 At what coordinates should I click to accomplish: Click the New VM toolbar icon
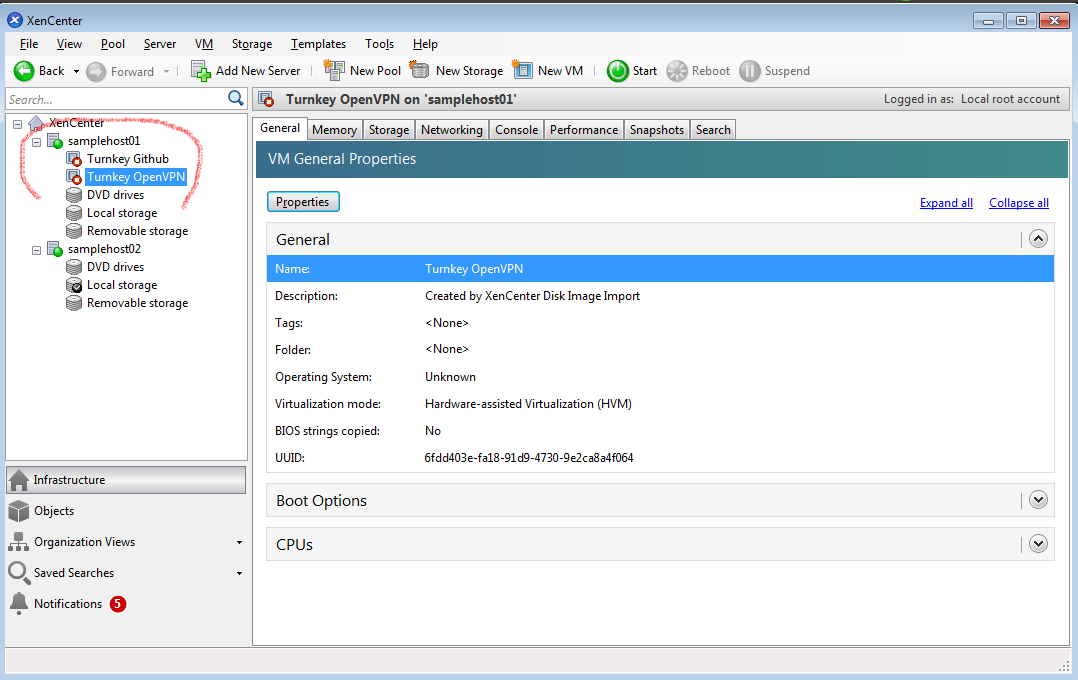click(x=522, y=71)
